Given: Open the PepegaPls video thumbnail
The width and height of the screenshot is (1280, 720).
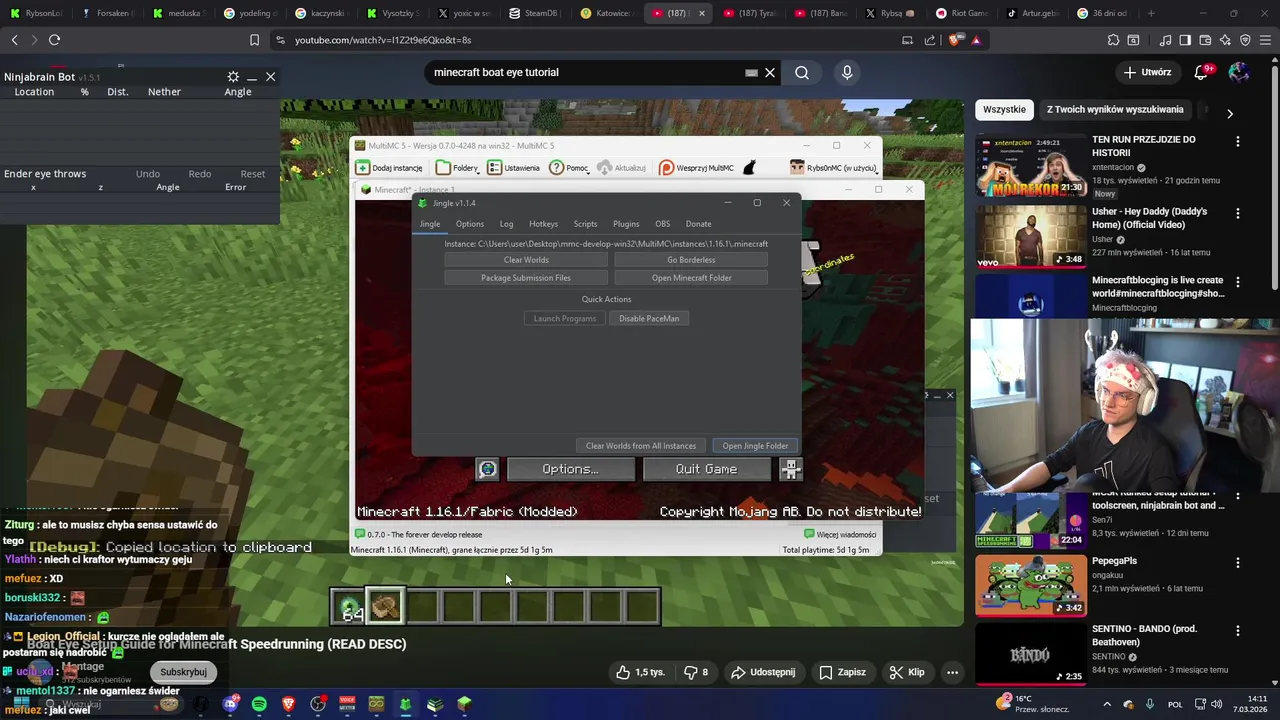Looking at the screenshot, I should point(1031,585).
